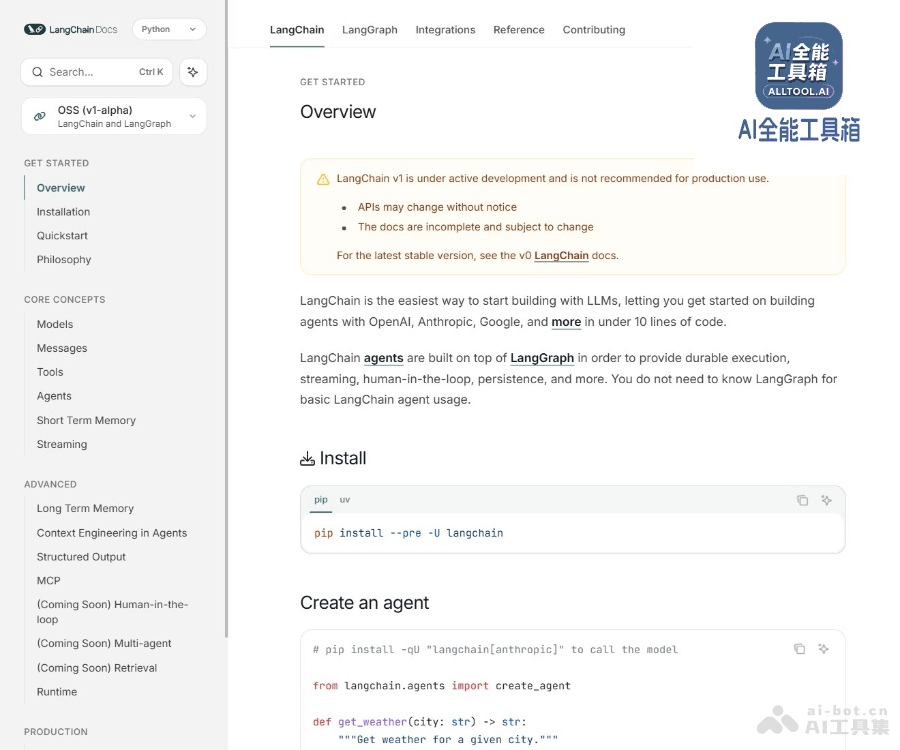Switch to the LangGraph tab
The height and width of the screenshot is (750, 900).
pyautogui.click(x=370, y=30)
